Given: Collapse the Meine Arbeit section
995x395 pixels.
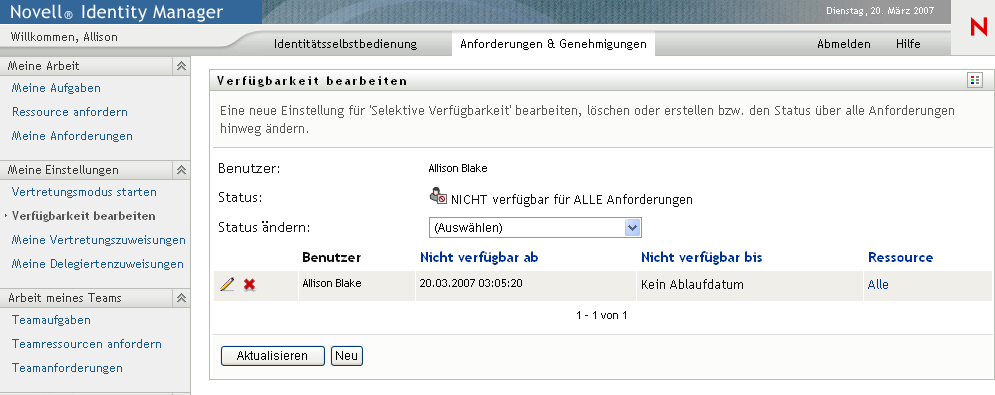Looking at the screenshot, I should point(181,66).
